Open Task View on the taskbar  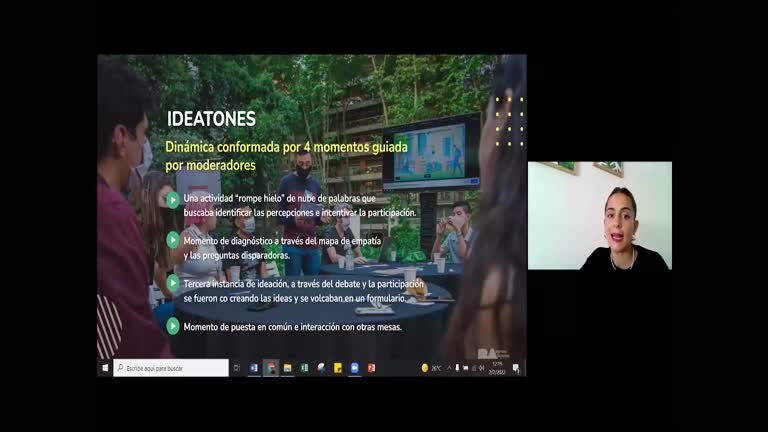[x=237, y=368]
